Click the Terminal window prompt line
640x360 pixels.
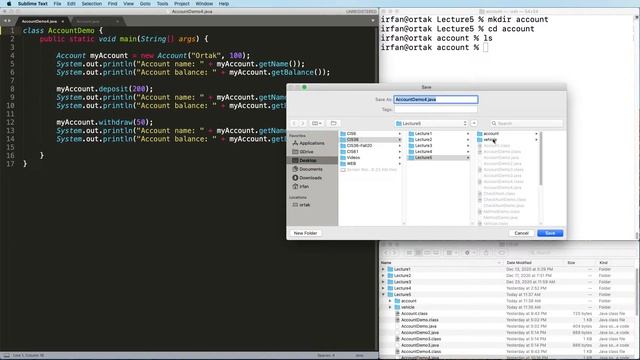pyautogui.click(x=434, y=48)
